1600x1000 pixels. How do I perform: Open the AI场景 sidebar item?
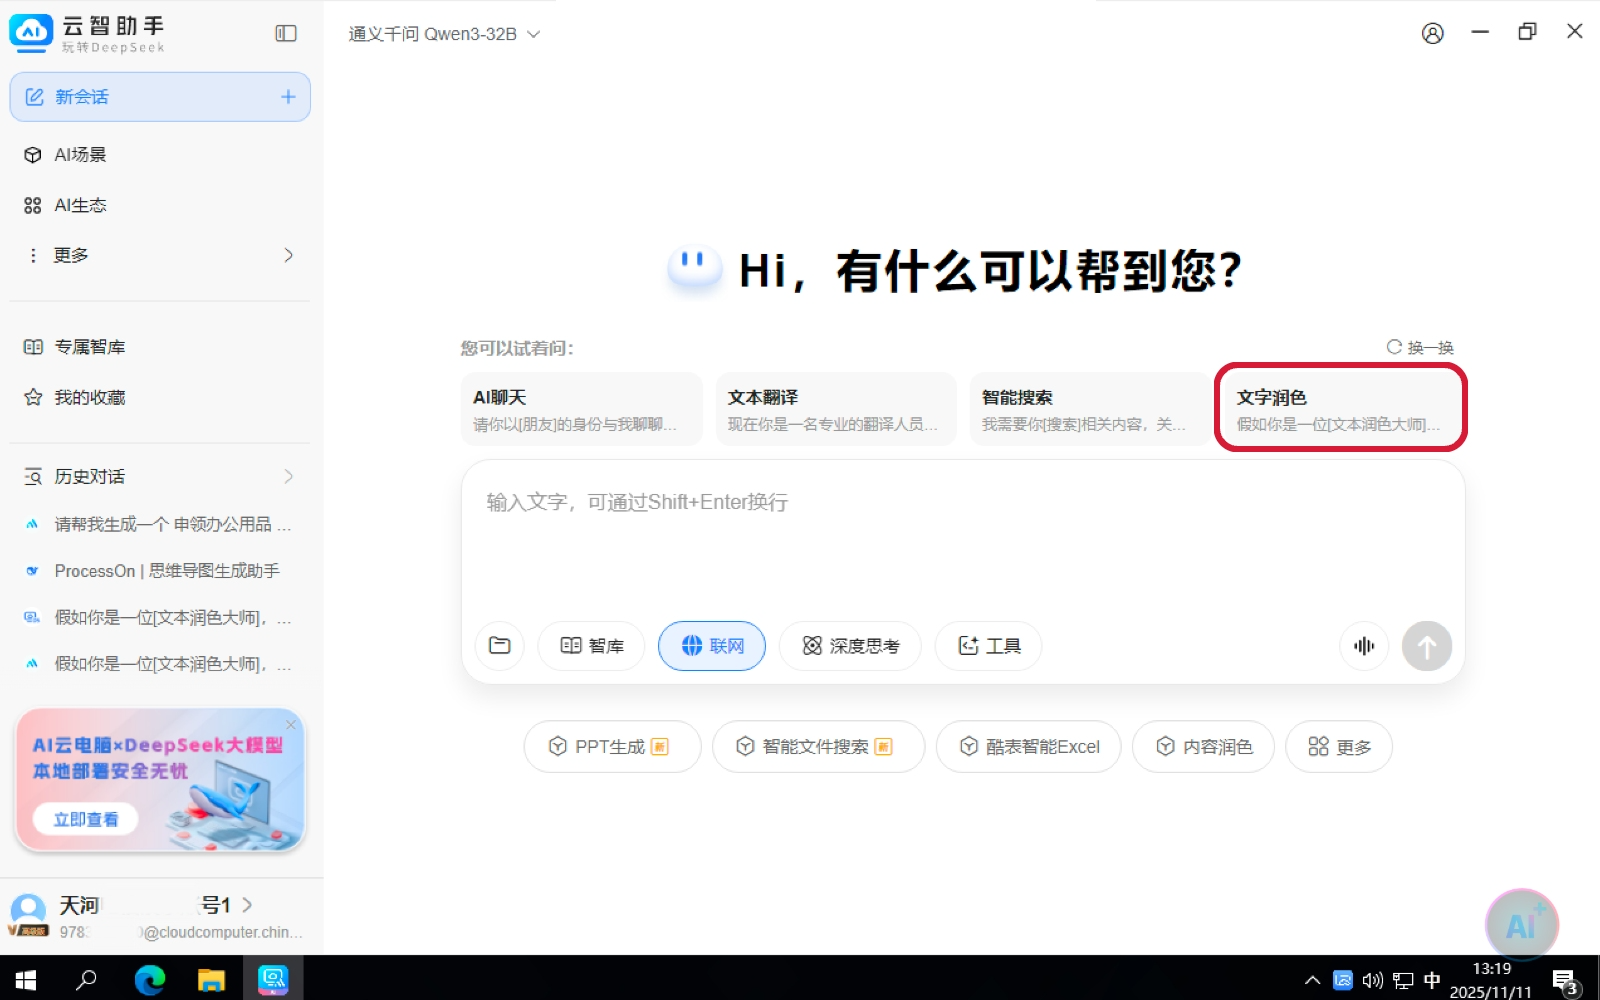[x=160, y=154]
